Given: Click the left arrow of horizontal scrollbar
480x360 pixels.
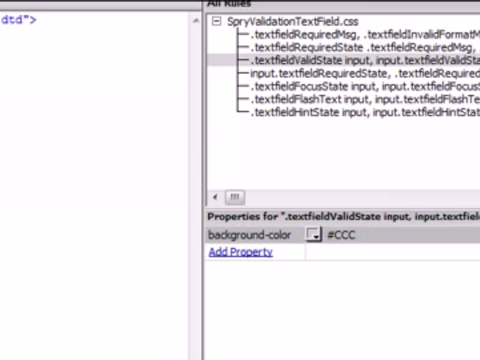Looking at the screenshot, I should pyautogui.click(x=215, y=197).
